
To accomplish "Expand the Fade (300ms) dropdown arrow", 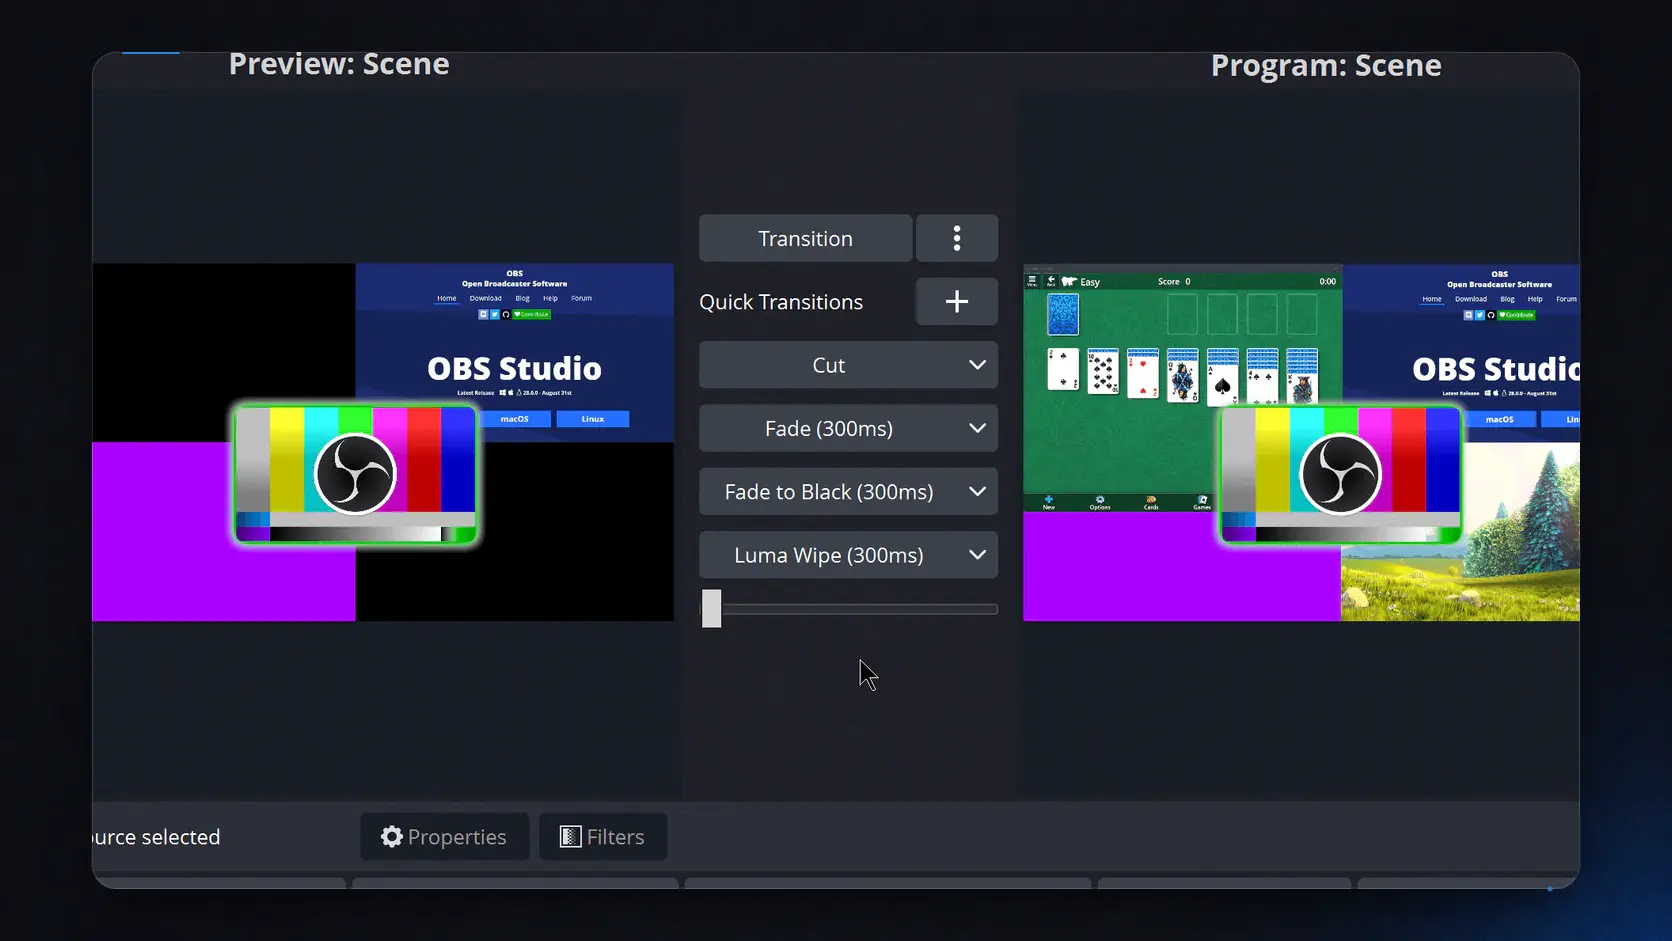I will click(977, 428).
